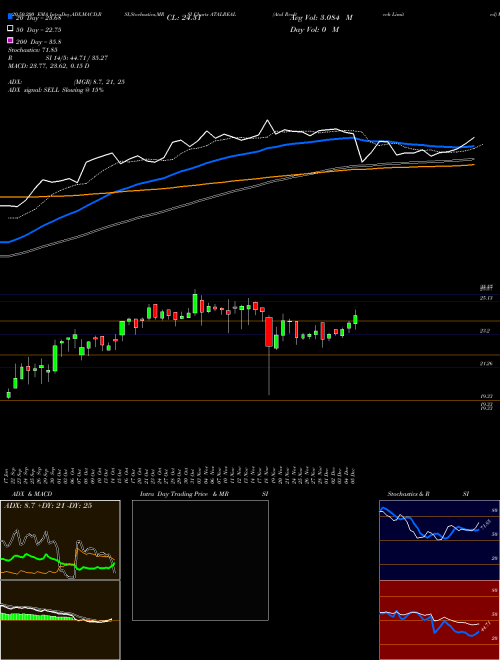This screenshot has width=500, height=660.
Task: Open the MACD histogram mini chart
Action: [60, 620]
